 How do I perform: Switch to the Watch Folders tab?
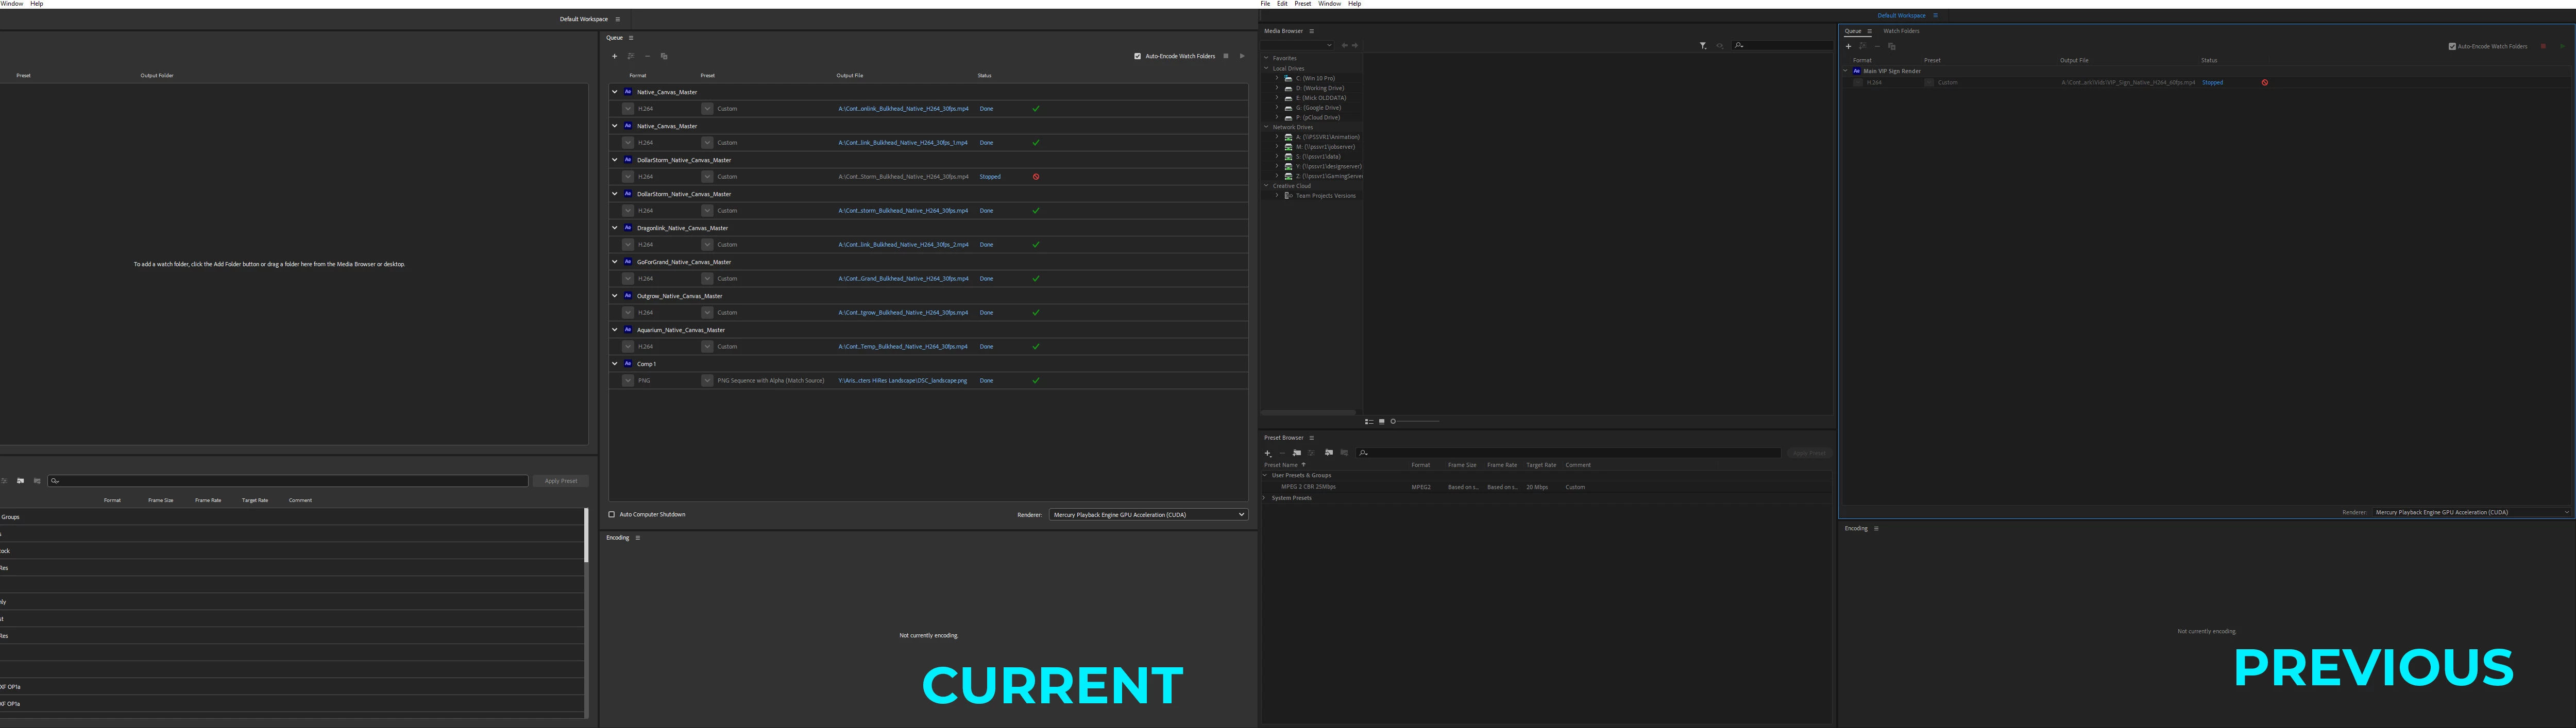coord(1901,31)
